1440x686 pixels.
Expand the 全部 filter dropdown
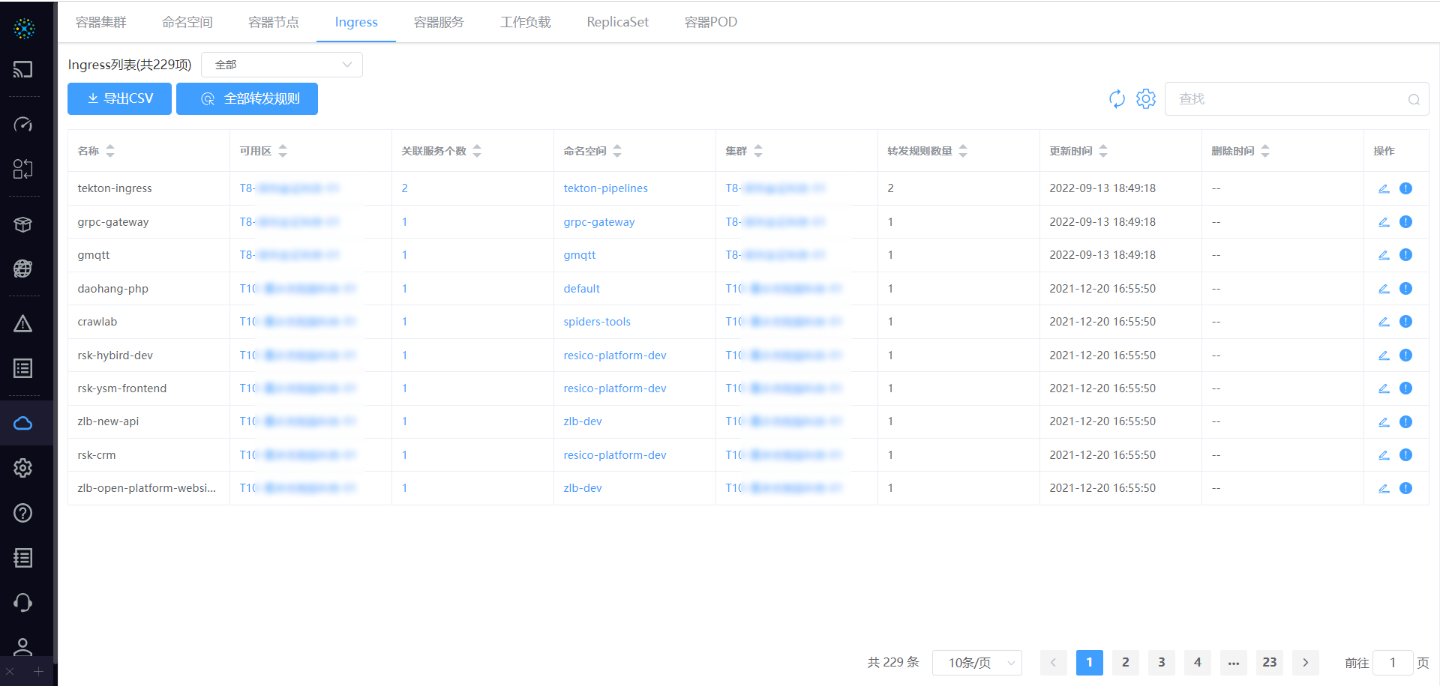(x=282, y=65)
